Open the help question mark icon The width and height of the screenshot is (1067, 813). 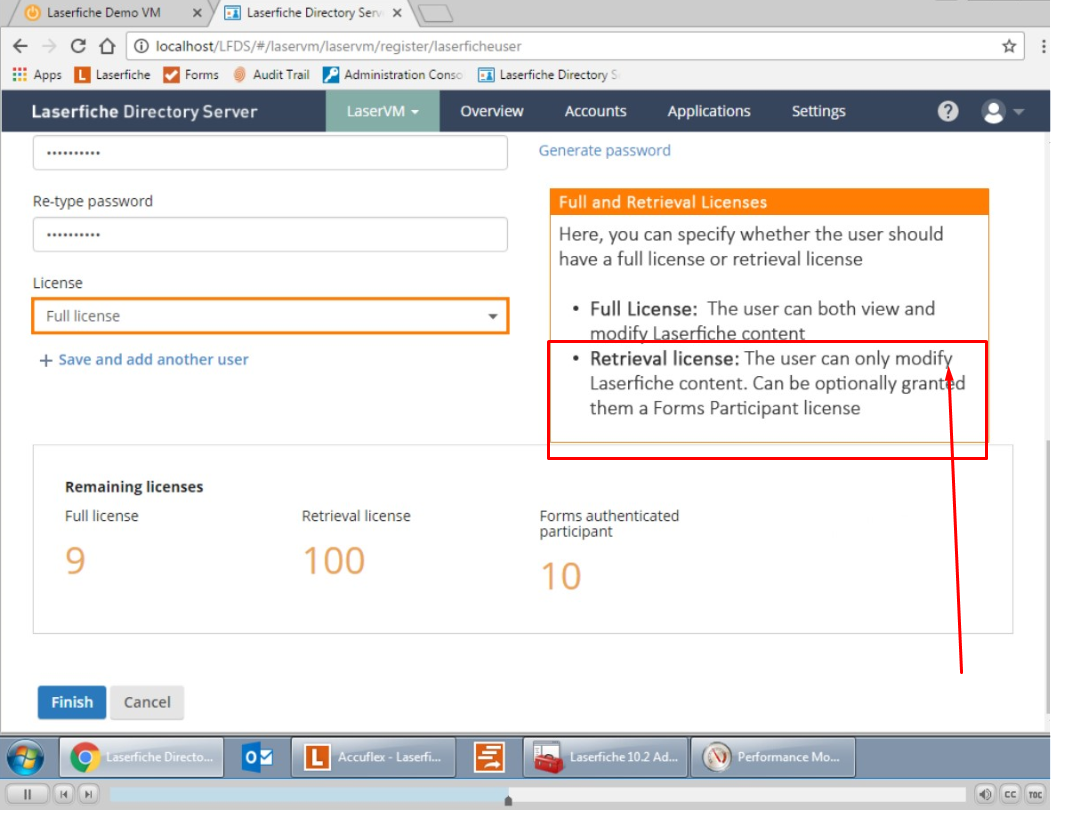[x=948, y=111]
